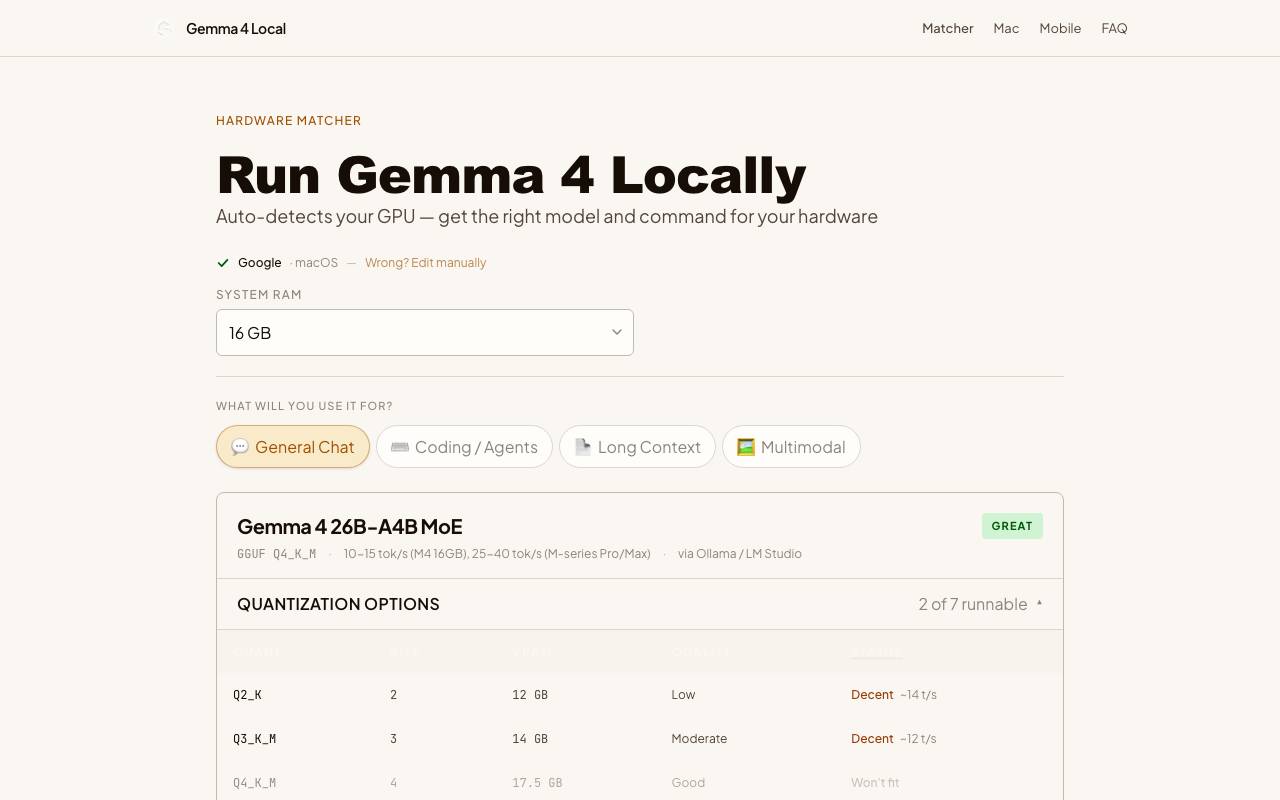Select the Long Context use case
This screenshot has width=1280, height=800.
(x=637, y=447)
